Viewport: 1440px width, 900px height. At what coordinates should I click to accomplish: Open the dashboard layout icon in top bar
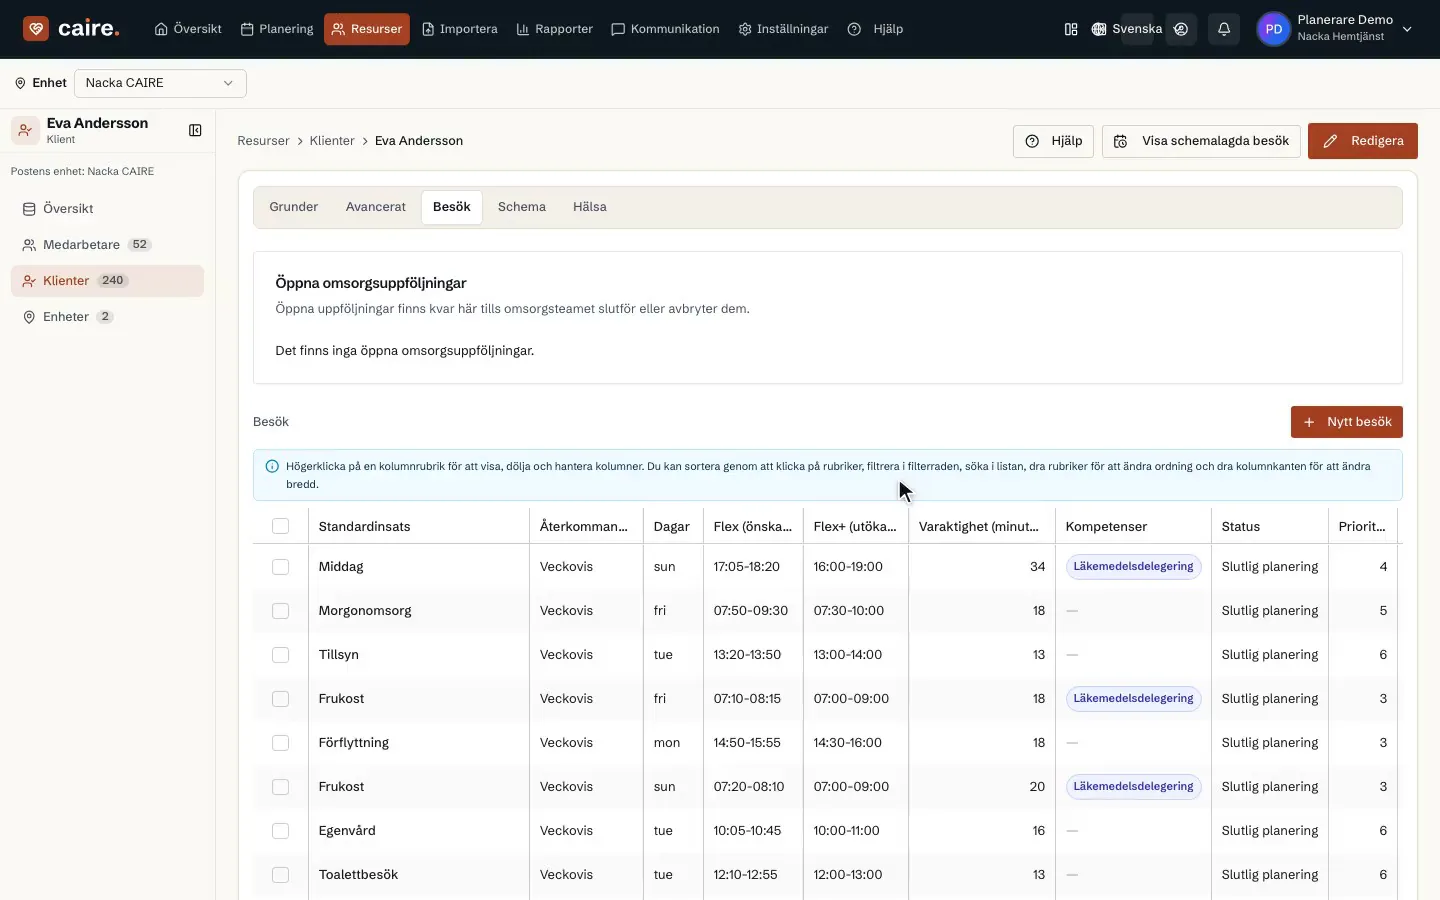click(1071, 29)
